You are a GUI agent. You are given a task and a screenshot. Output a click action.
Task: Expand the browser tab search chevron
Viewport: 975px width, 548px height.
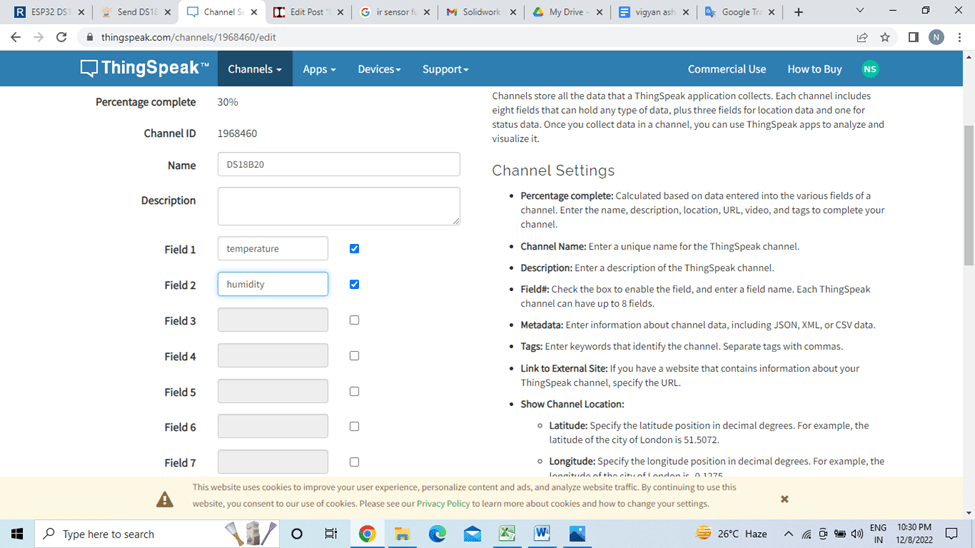point(860,11)
